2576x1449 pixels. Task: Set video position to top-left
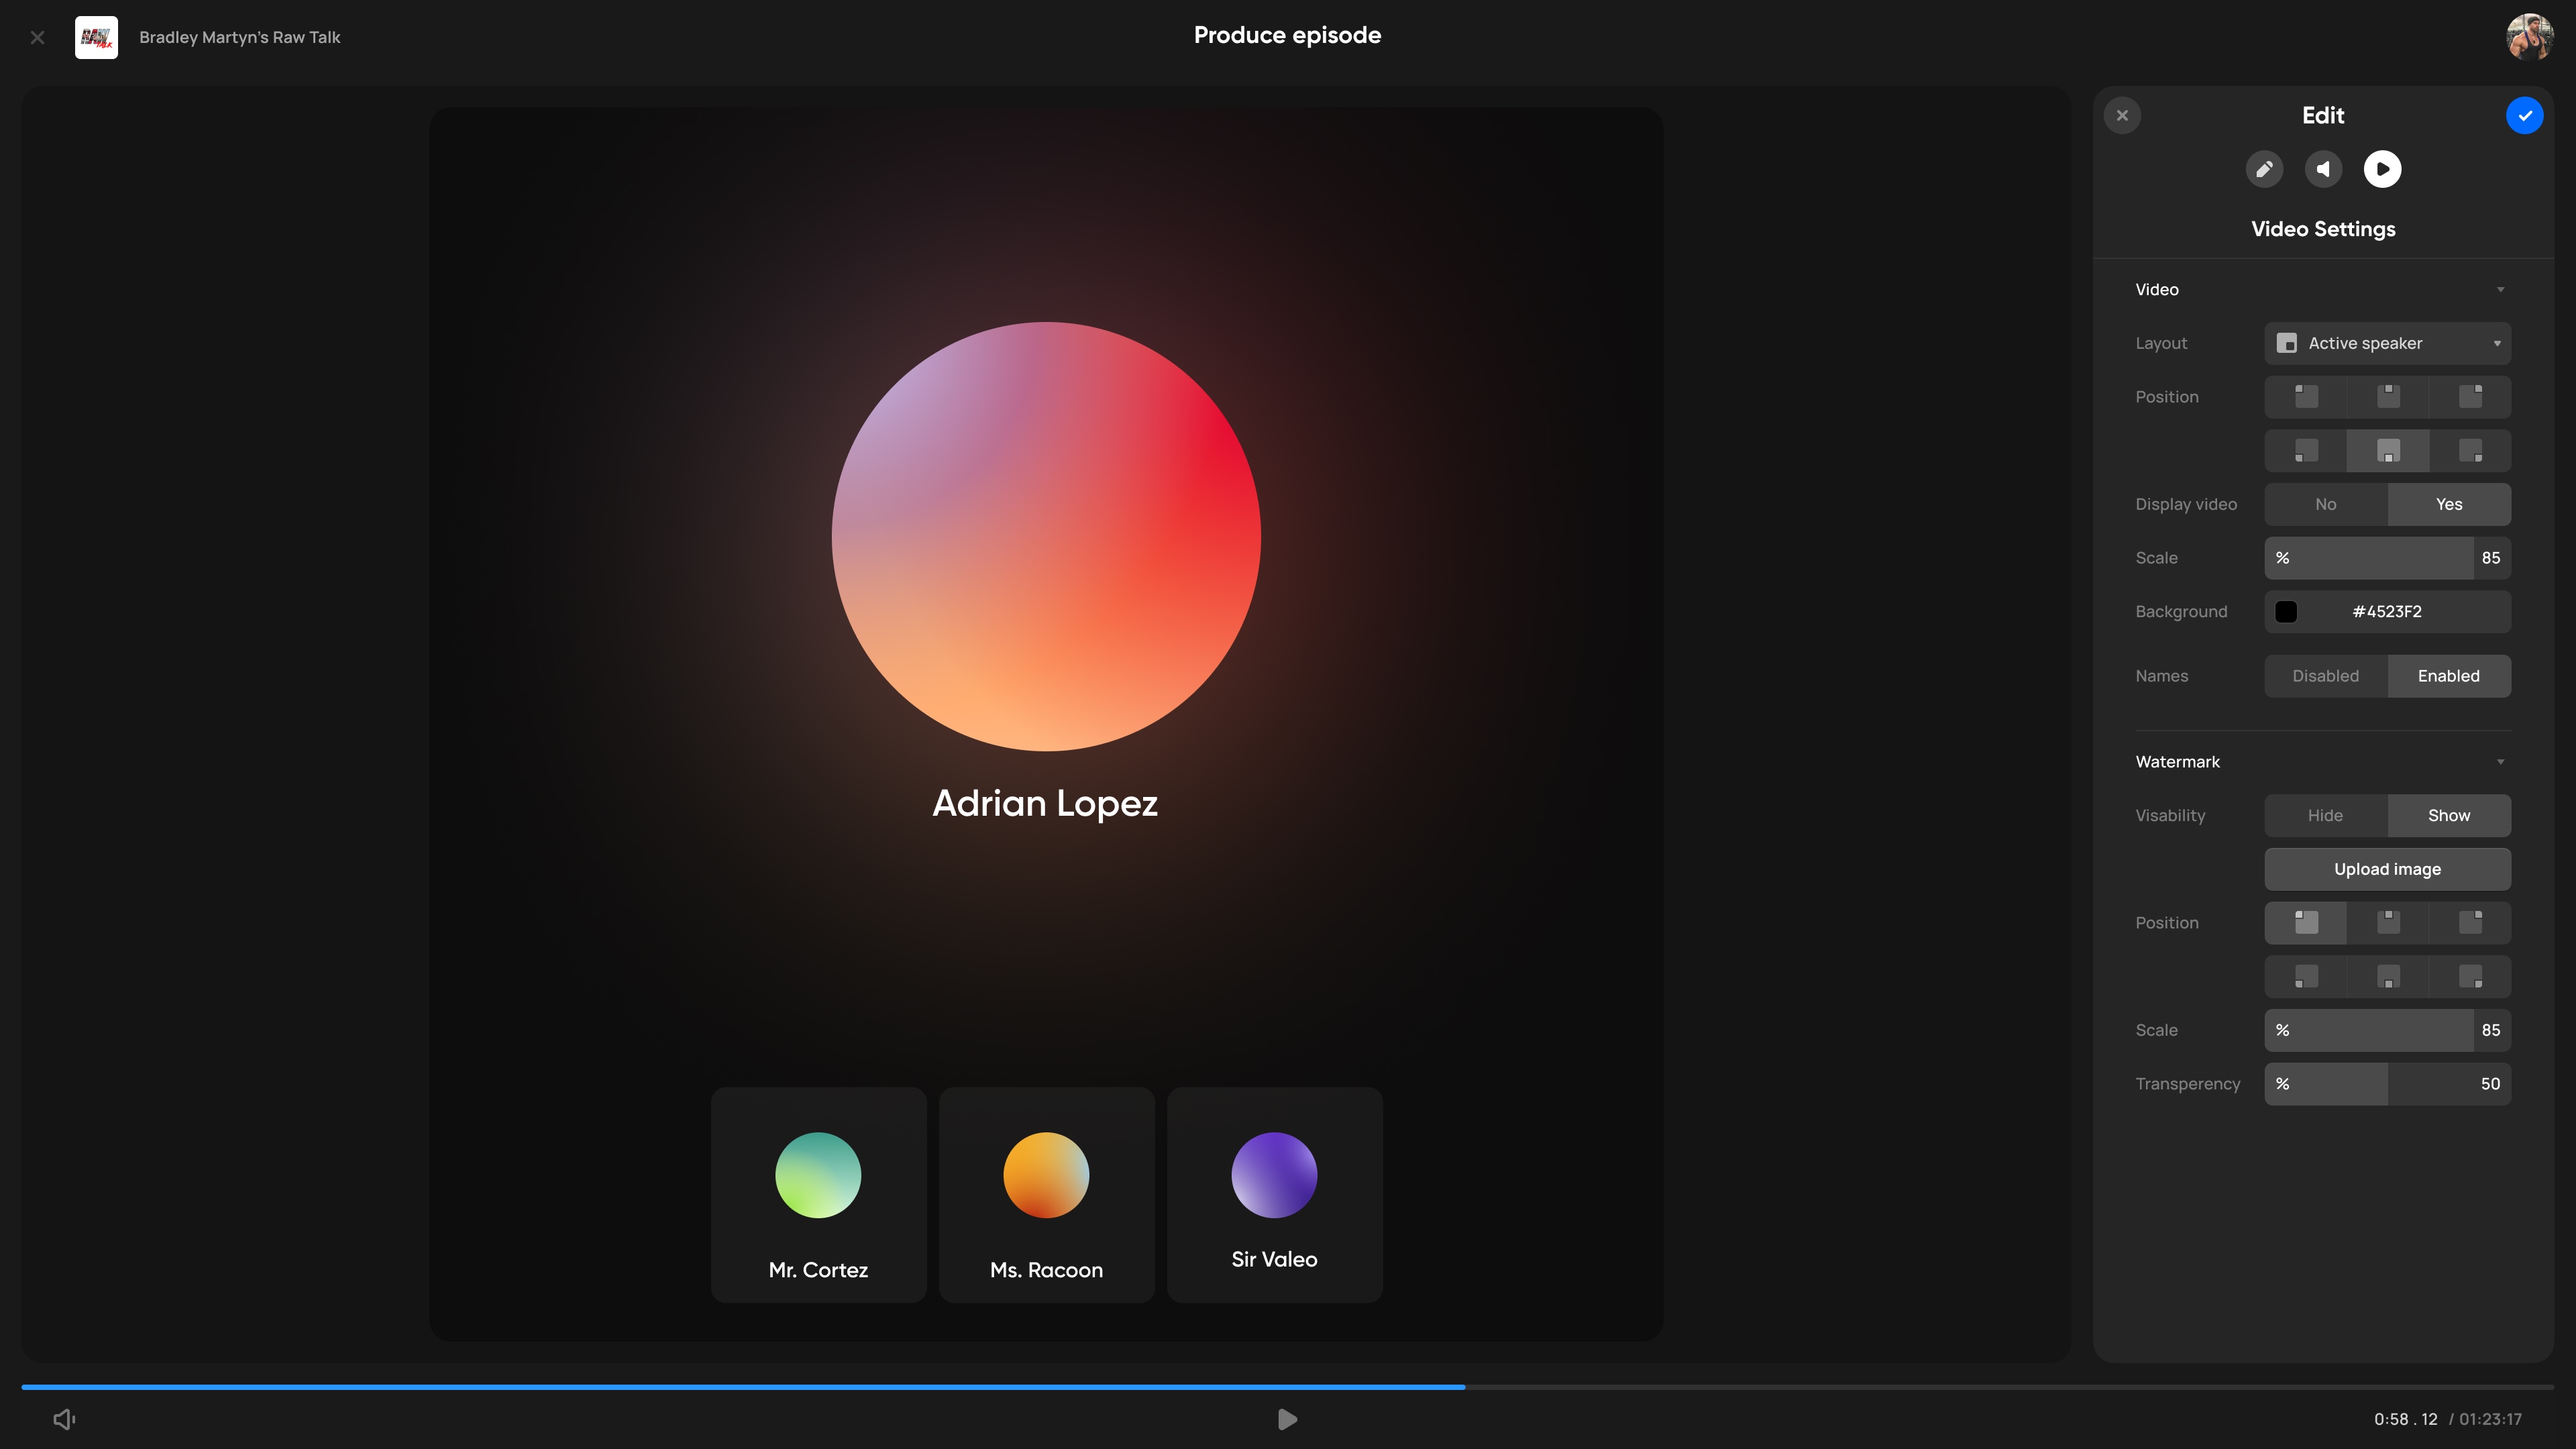coord(2306,397)
